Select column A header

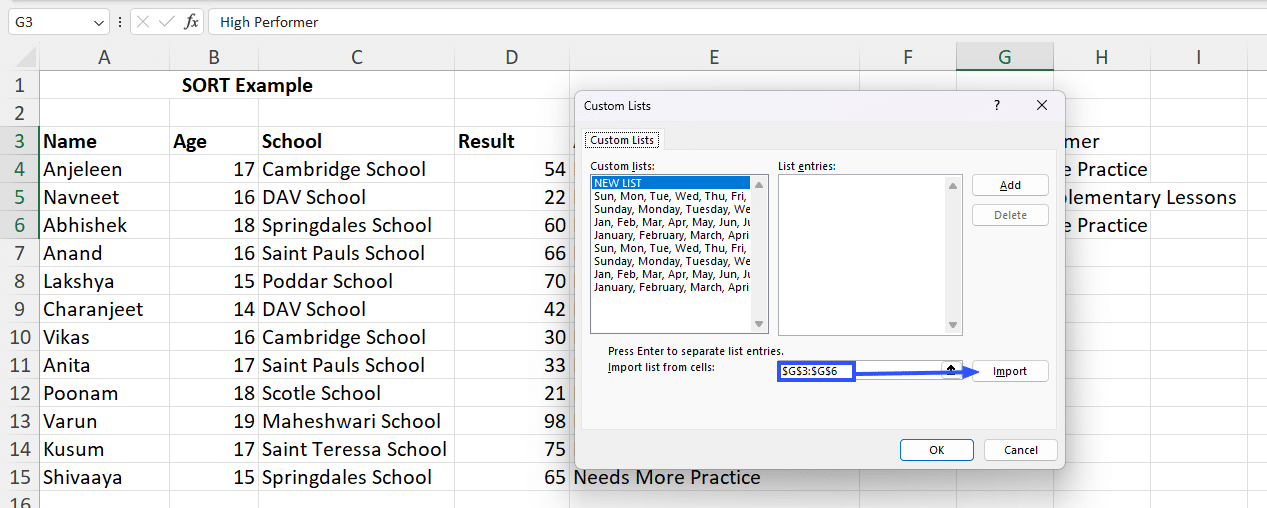104,58
